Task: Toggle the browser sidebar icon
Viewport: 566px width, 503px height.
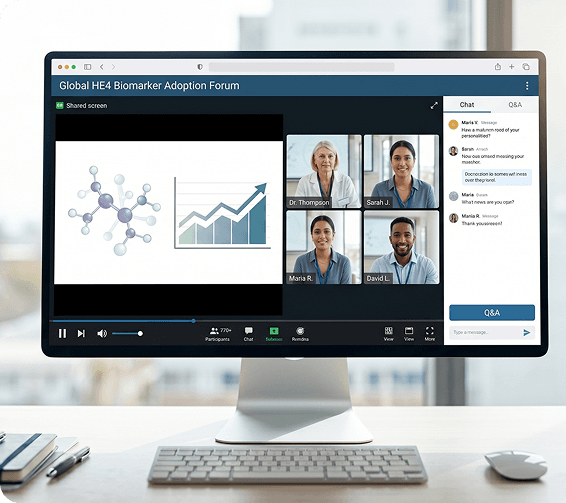Action: [x=87, y=67]
